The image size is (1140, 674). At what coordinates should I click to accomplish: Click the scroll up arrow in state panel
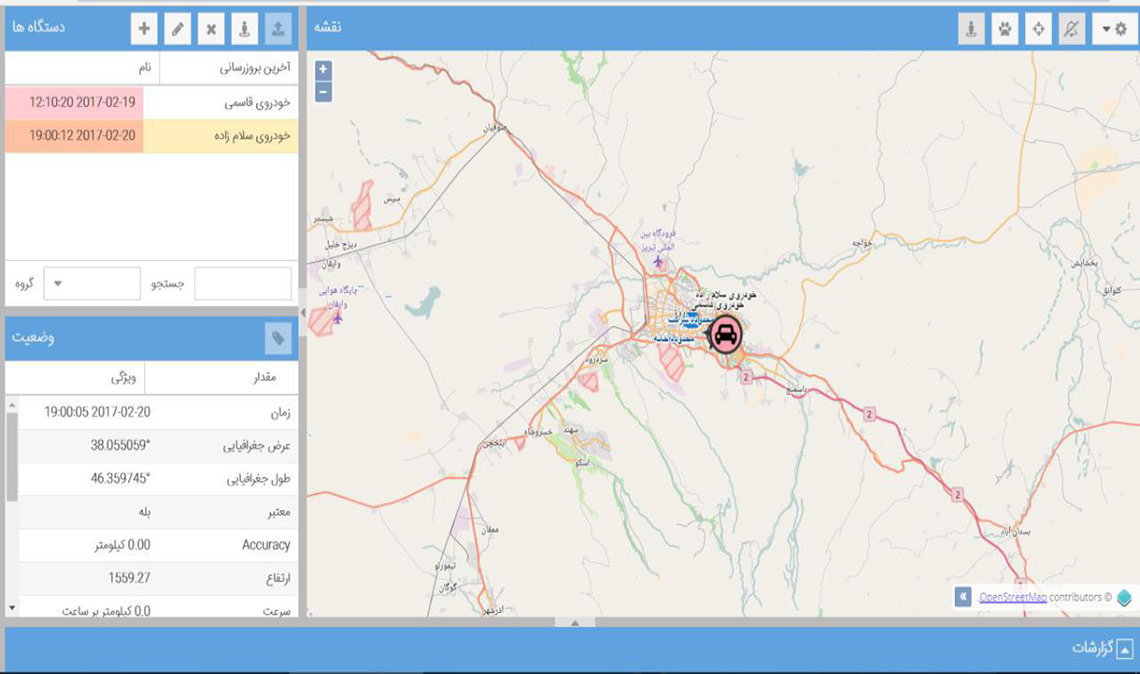point(12,404)
